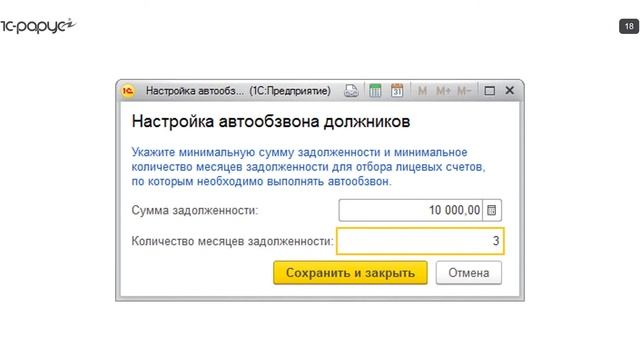Screen dimensions: 640x360
Task: Open calculator beside Сумма задолженности field
Action: [492, 210]
